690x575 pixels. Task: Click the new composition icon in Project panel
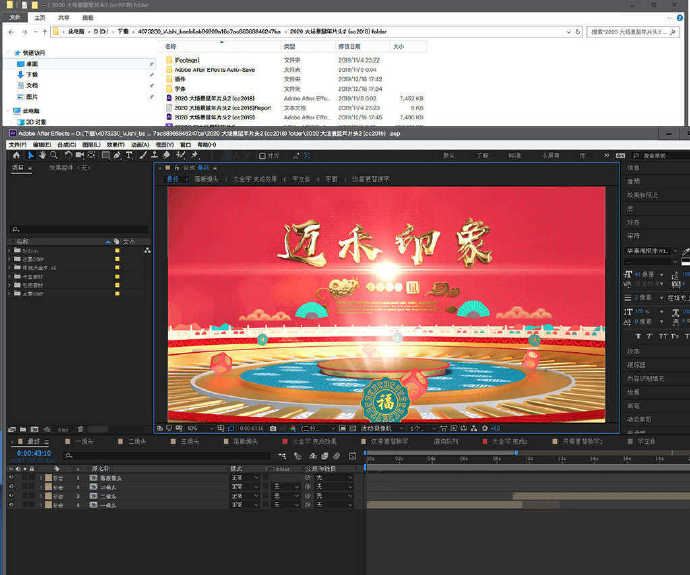(x=34, y=429)
